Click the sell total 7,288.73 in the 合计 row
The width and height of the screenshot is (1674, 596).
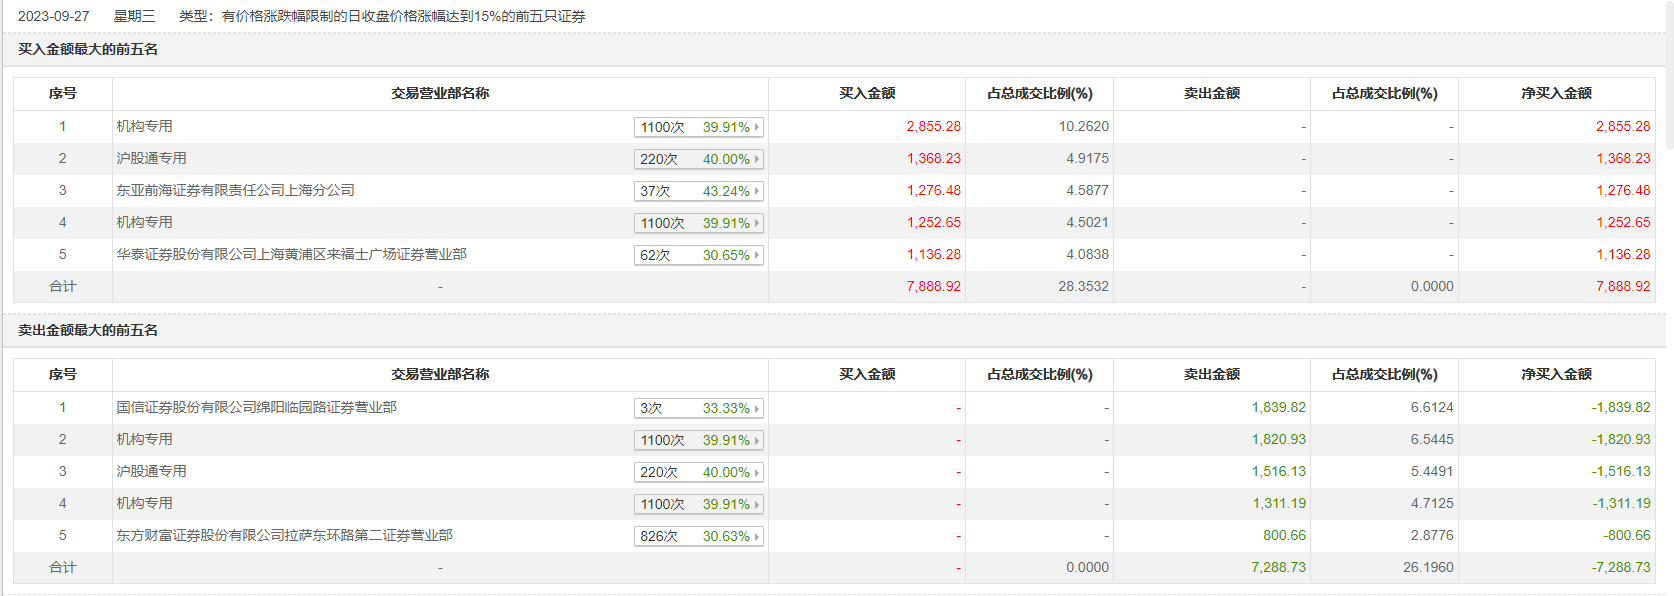click(1278, 567)
